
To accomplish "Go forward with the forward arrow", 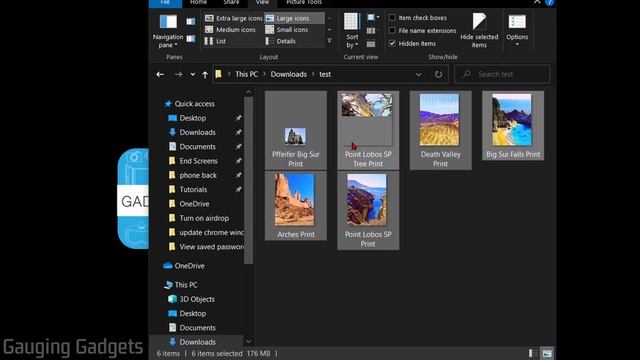I will [178, 74].
